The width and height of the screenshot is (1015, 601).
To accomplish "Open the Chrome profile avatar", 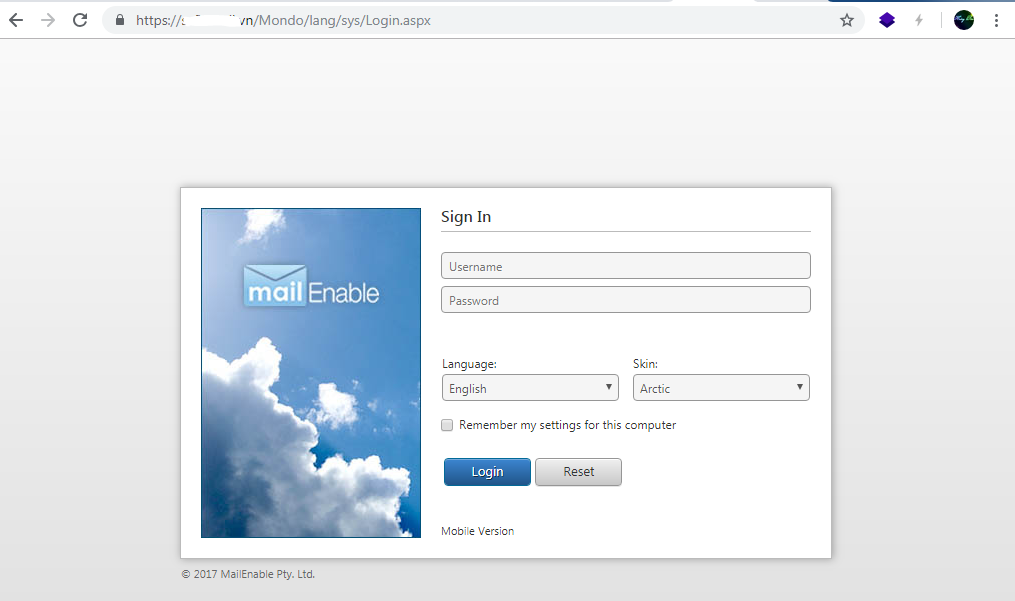I will [x=963, y=20].
